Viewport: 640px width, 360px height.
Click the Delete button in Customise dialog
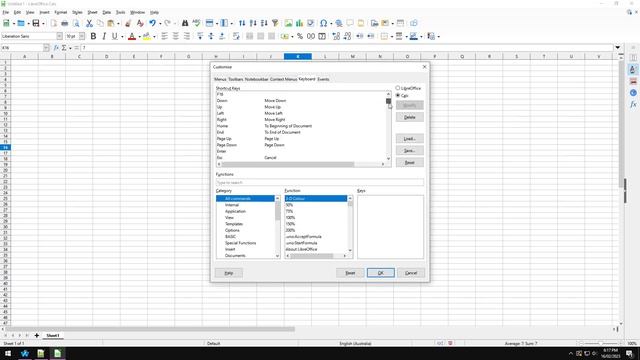(409, 117)
